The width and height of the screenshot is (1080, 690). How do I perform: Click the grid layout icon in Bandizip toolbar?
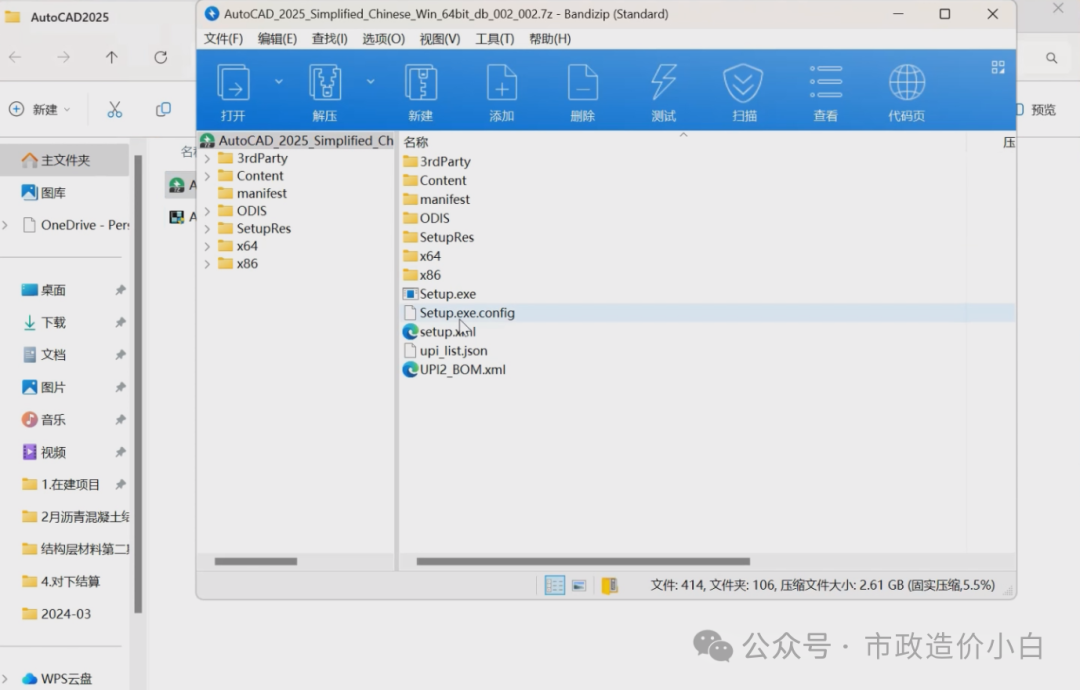pyautogui.click(x=998, y=67)
